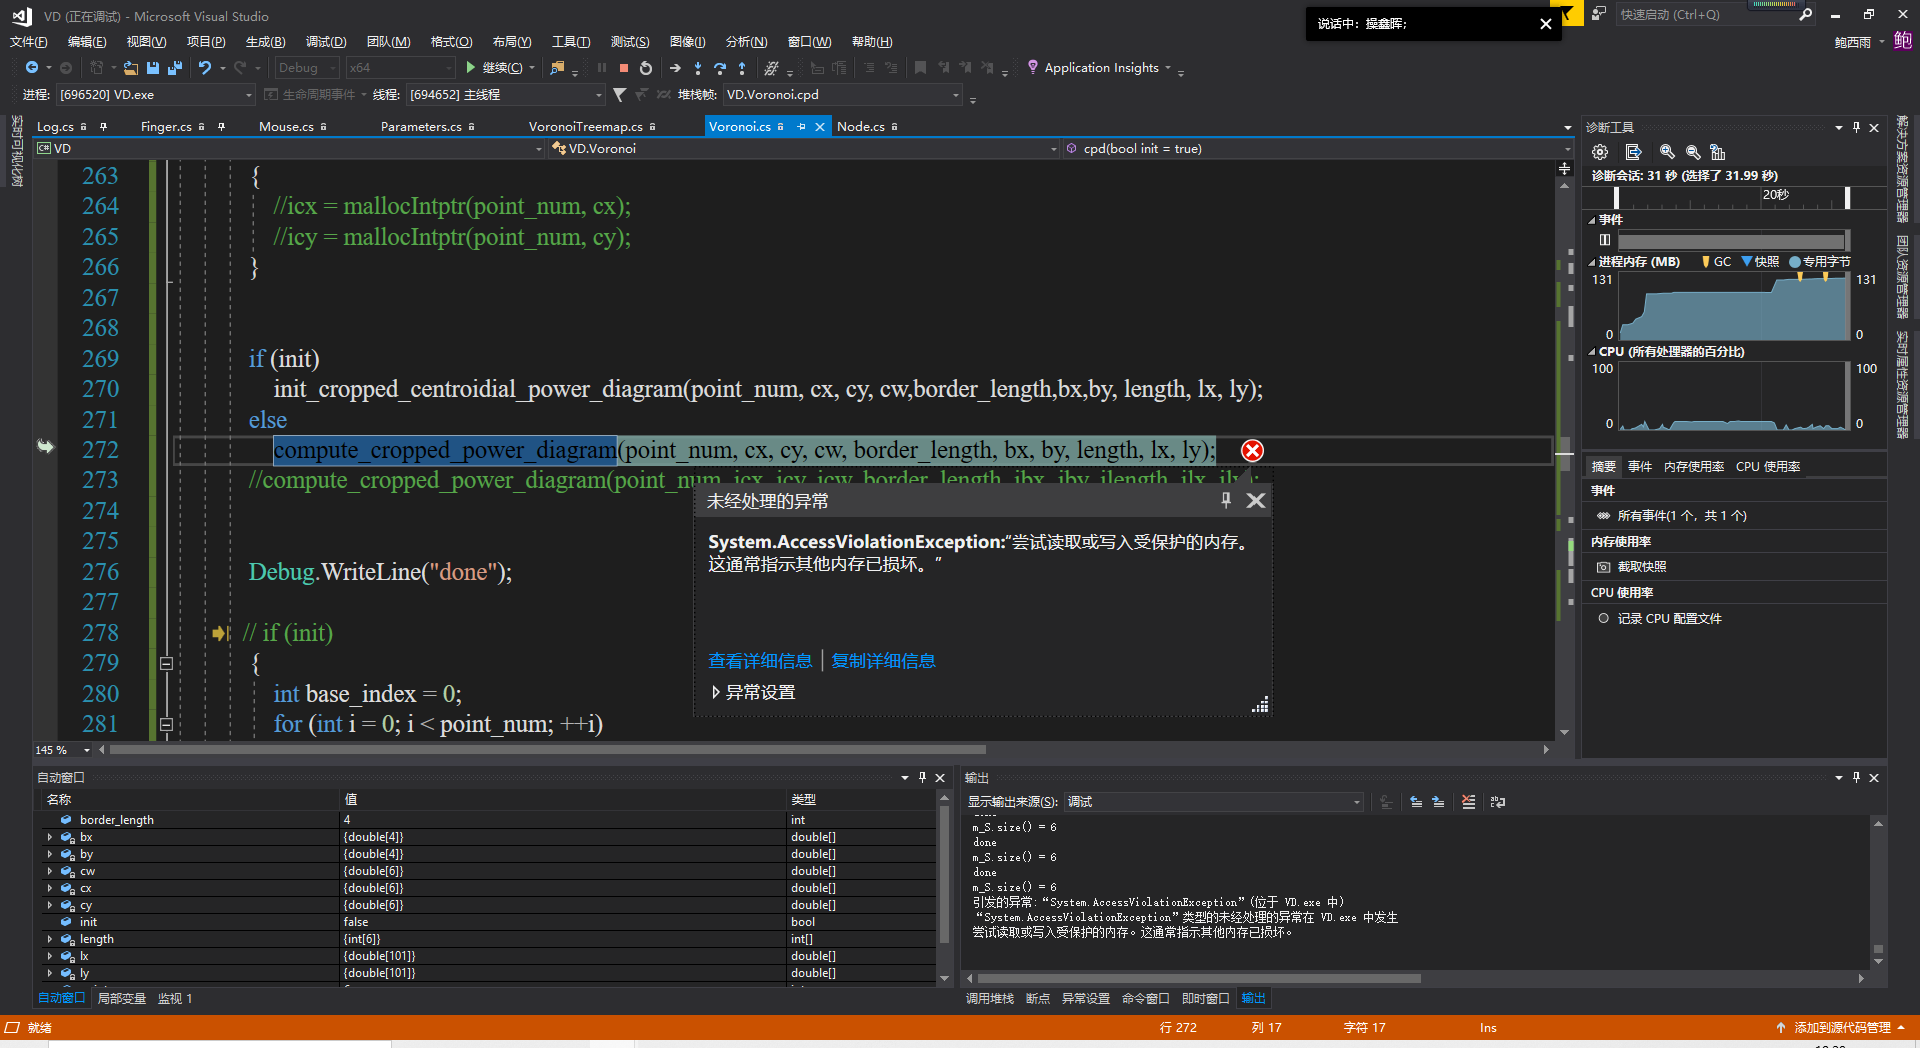Open the 调试 menu
The height and width of the screenshot is (1048, 1920).
(x=324, y=41)
